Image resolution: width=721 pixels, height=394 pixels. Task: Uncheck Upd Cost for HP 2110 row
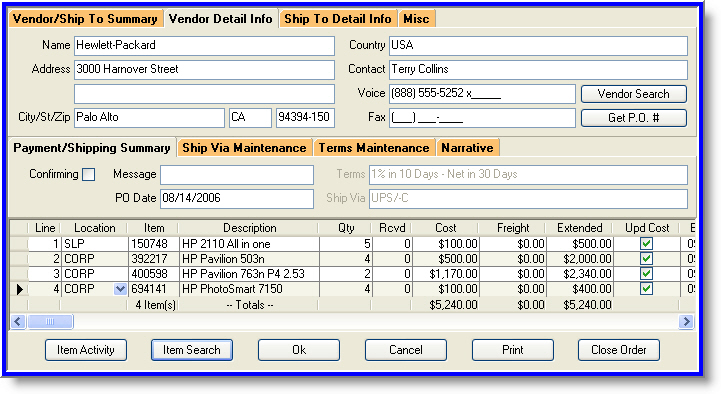point(647,244)
